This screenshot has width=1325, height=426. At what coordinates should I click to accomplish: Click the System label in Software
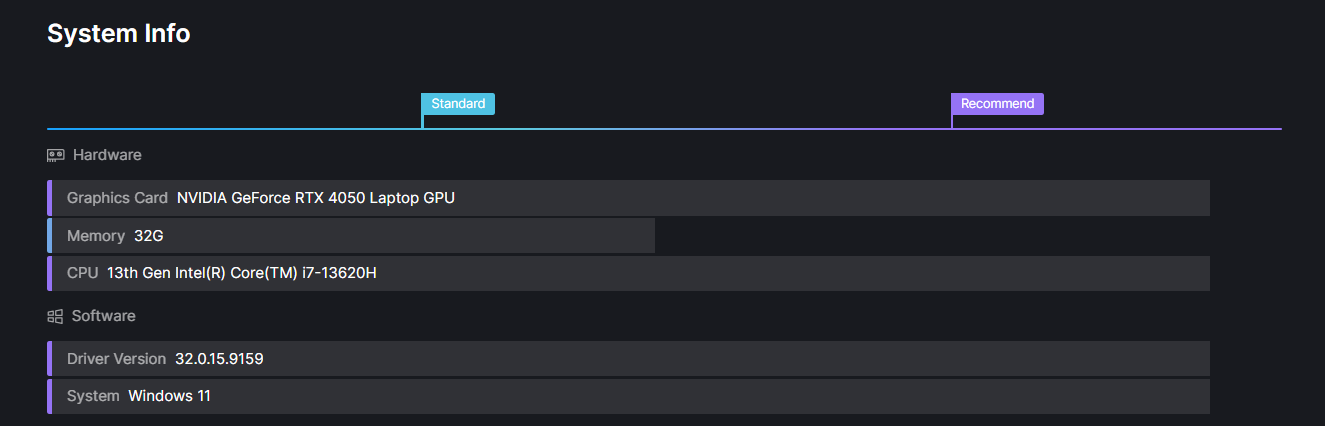(x=93, y=396)
